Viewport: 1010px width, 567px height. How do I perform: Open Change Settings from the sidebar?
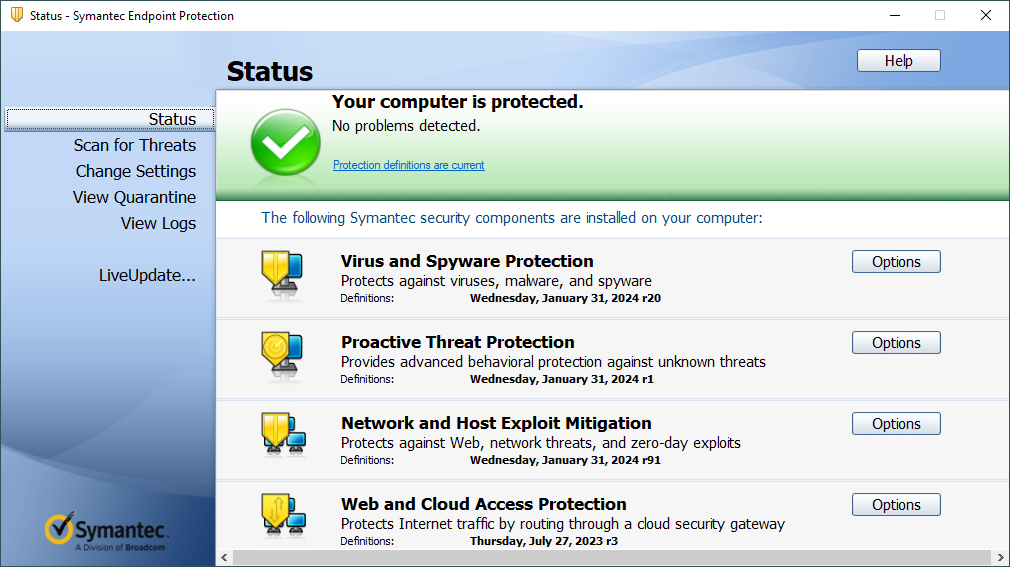(136, 171)
